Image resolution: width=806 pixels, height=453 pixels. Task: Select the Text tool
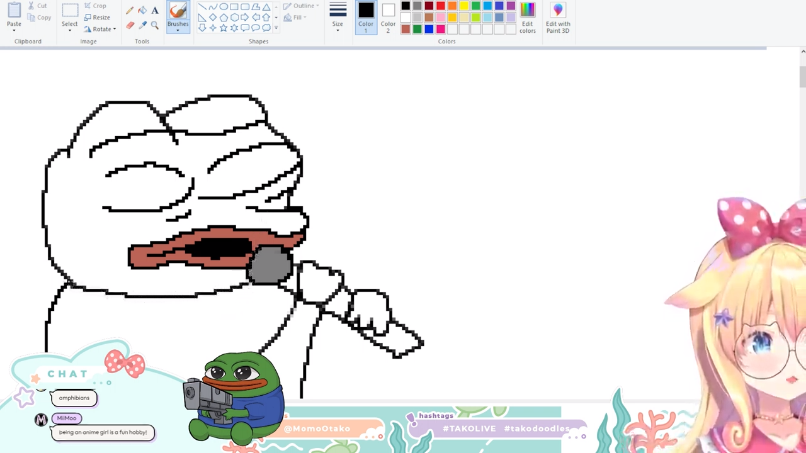(155, 10)
